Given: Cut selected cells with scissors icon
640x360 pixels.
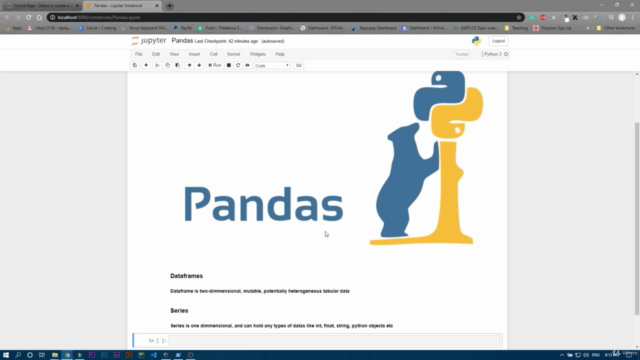Looking at the screenshot, I should pos(157,65).
